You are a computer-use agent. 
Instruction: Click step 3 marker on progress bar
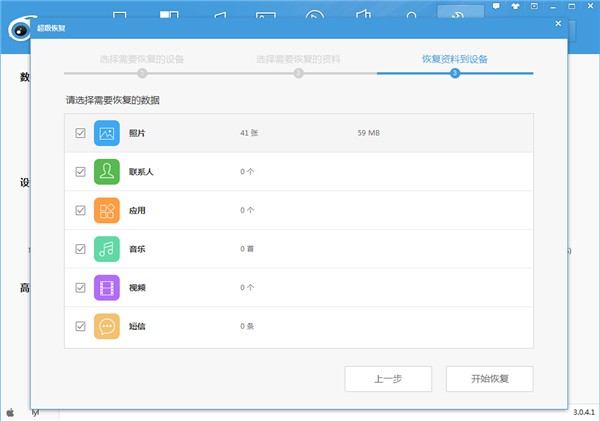(455, 73)
